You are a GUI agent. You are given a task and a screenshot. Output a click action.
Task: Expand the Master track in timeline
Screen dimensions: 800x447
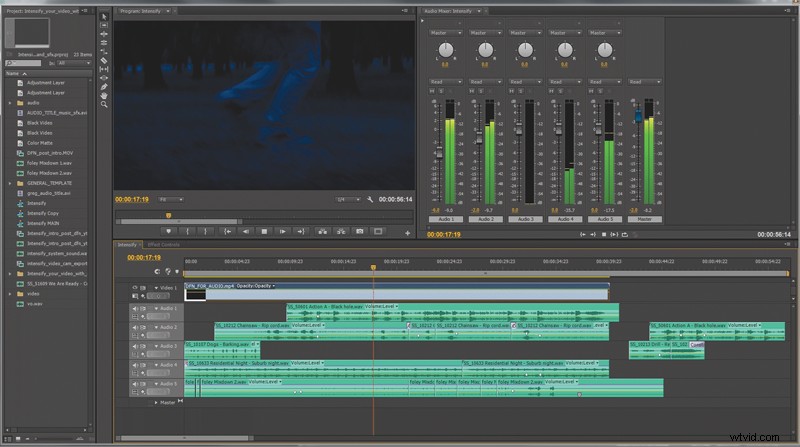point(156,403)
